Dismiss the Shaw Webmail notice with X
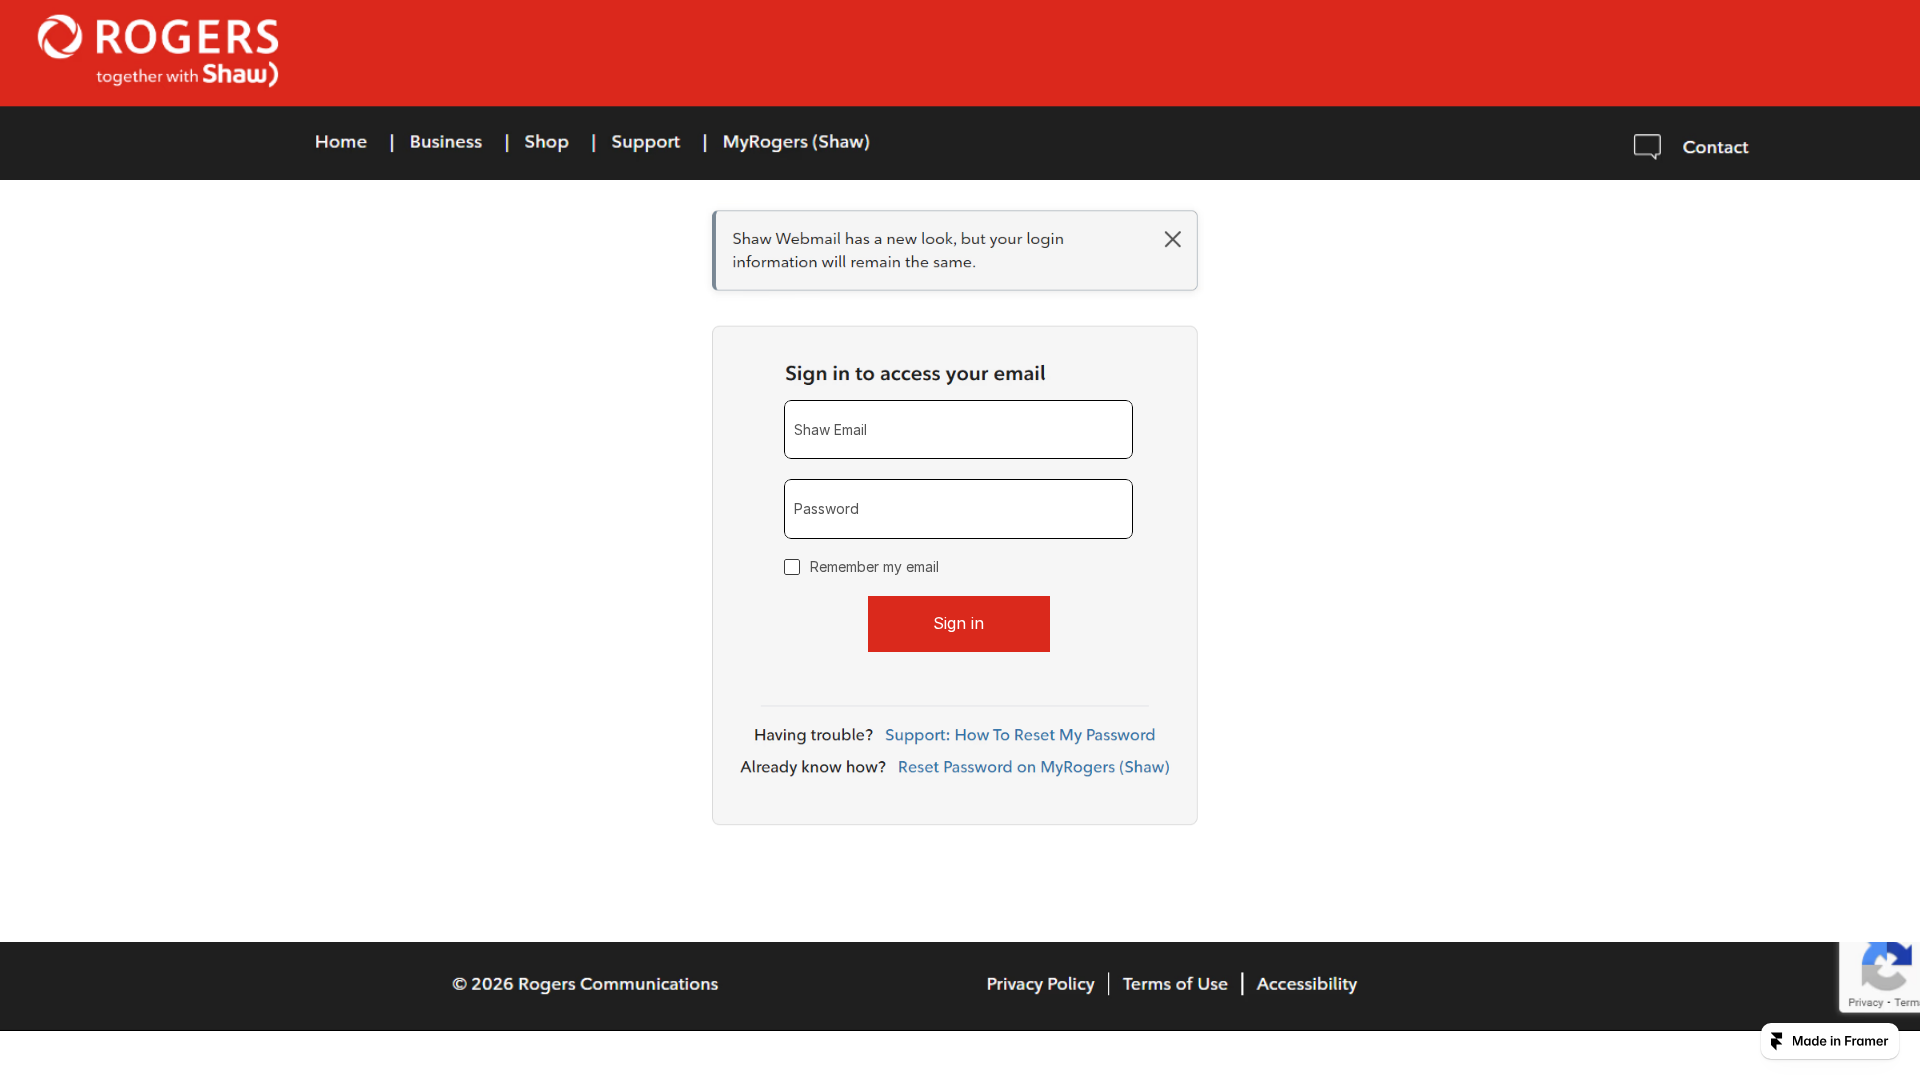 click(1173, 239)
